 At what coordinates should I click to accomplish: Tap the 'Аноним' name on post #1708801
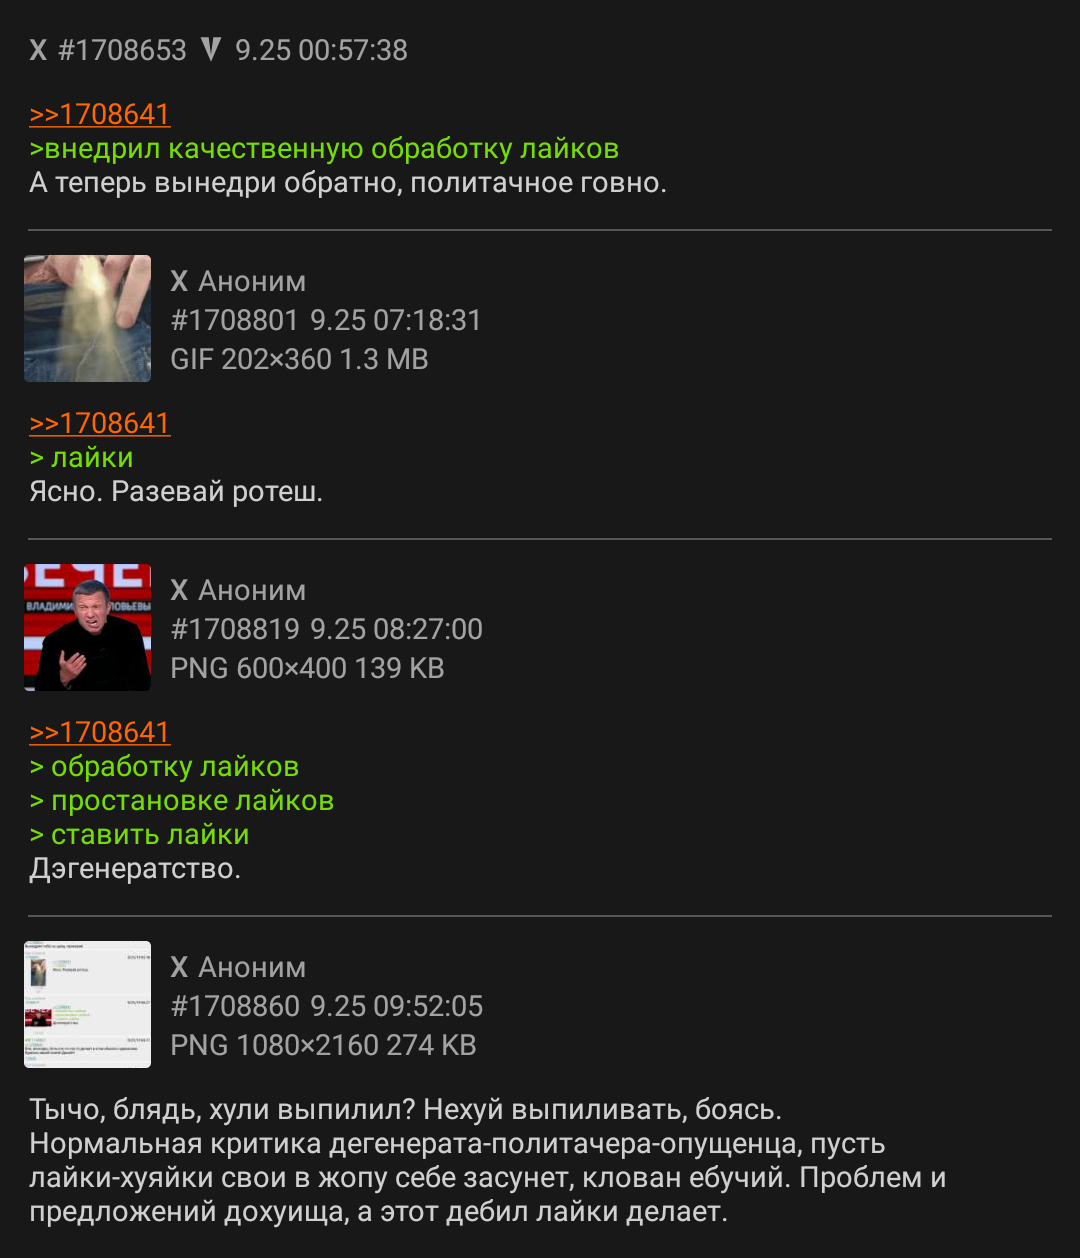(x=252, y=282)
